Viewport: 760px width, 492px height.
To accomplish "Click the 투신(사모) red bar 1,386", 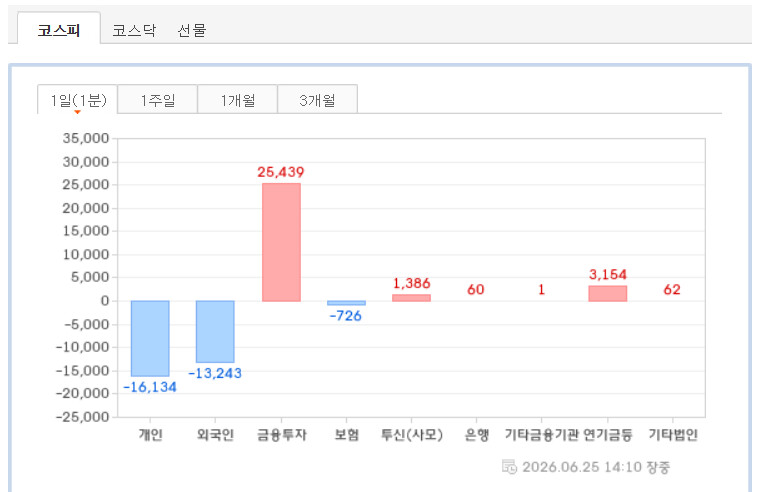I will (x=412, y=298).
